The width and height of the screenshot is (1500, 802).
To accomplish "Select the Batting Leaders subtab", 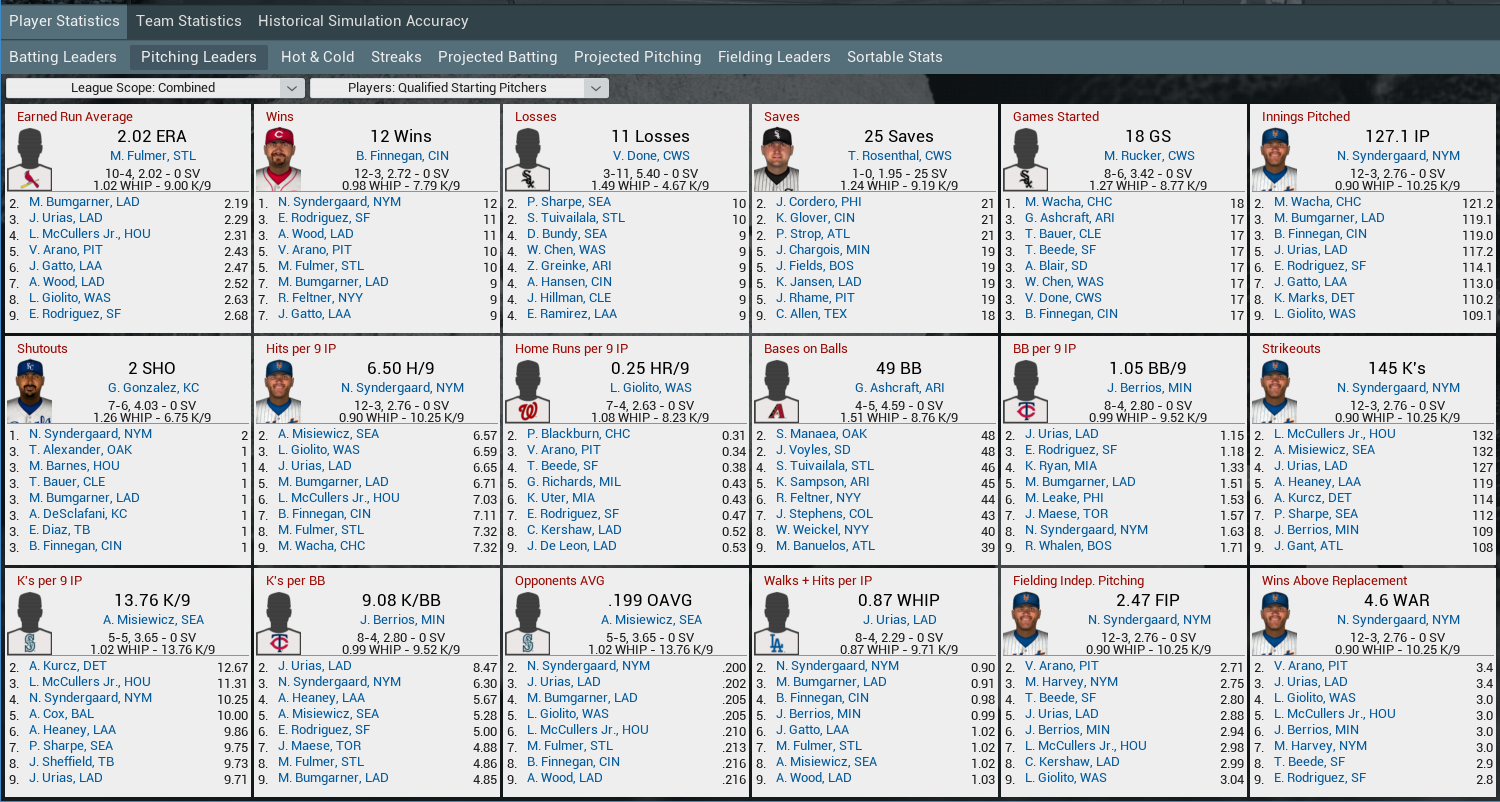I will click(63, 57).
